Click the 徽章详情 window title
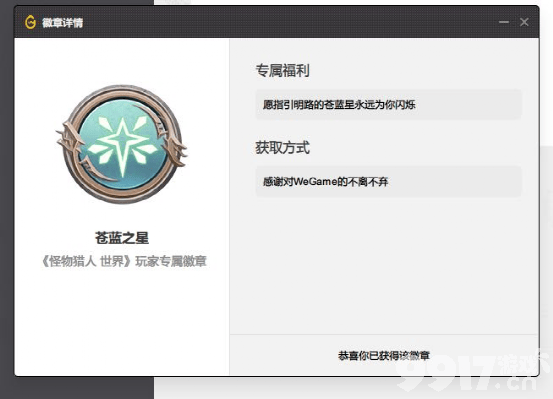This screenshot has width=553, height=399. click(x=62, y=23)
